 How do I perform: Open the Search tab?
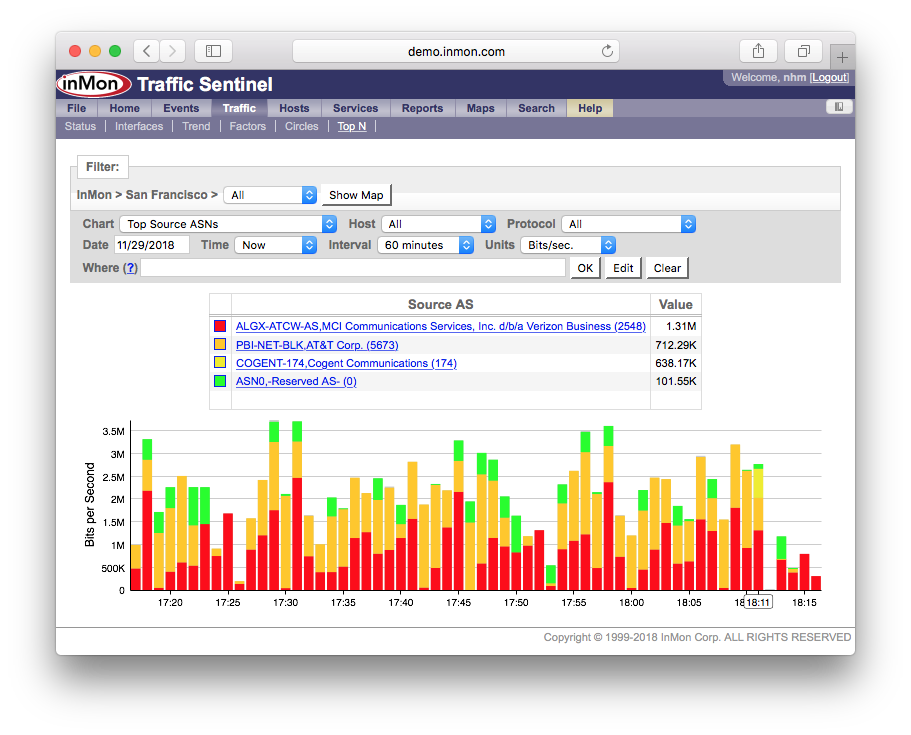(536, 108)
